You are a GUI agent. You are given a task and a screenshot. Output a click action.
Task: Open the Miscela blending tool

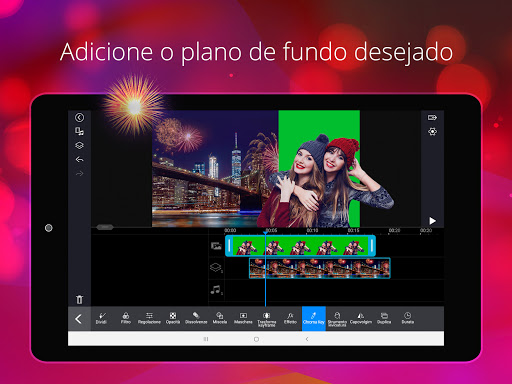220,318
